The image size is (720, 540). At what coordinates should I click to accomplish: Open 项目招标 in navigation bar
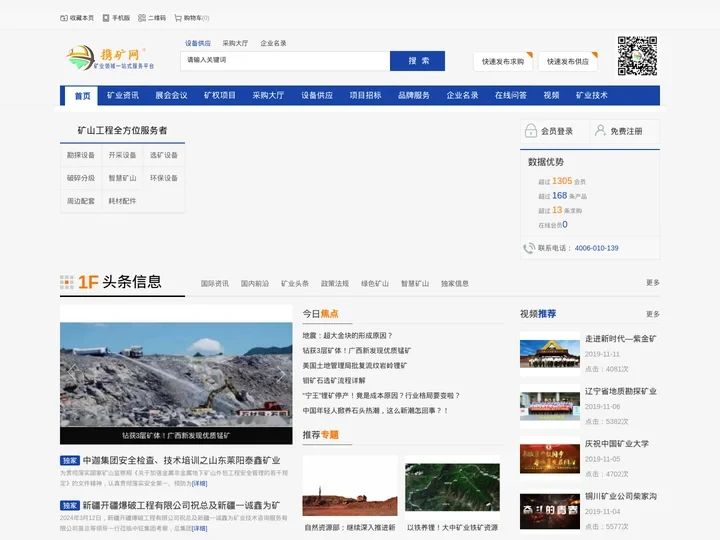[366, 96]
